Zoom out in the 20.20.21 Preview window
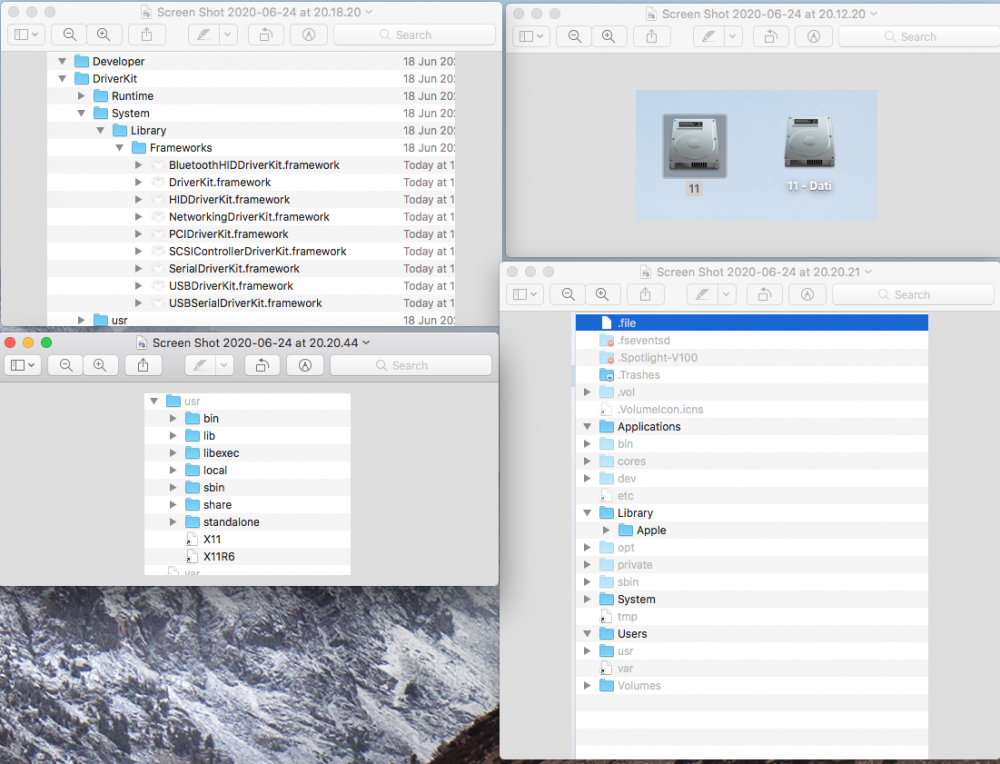1000x764 pixels. (568, 294)
